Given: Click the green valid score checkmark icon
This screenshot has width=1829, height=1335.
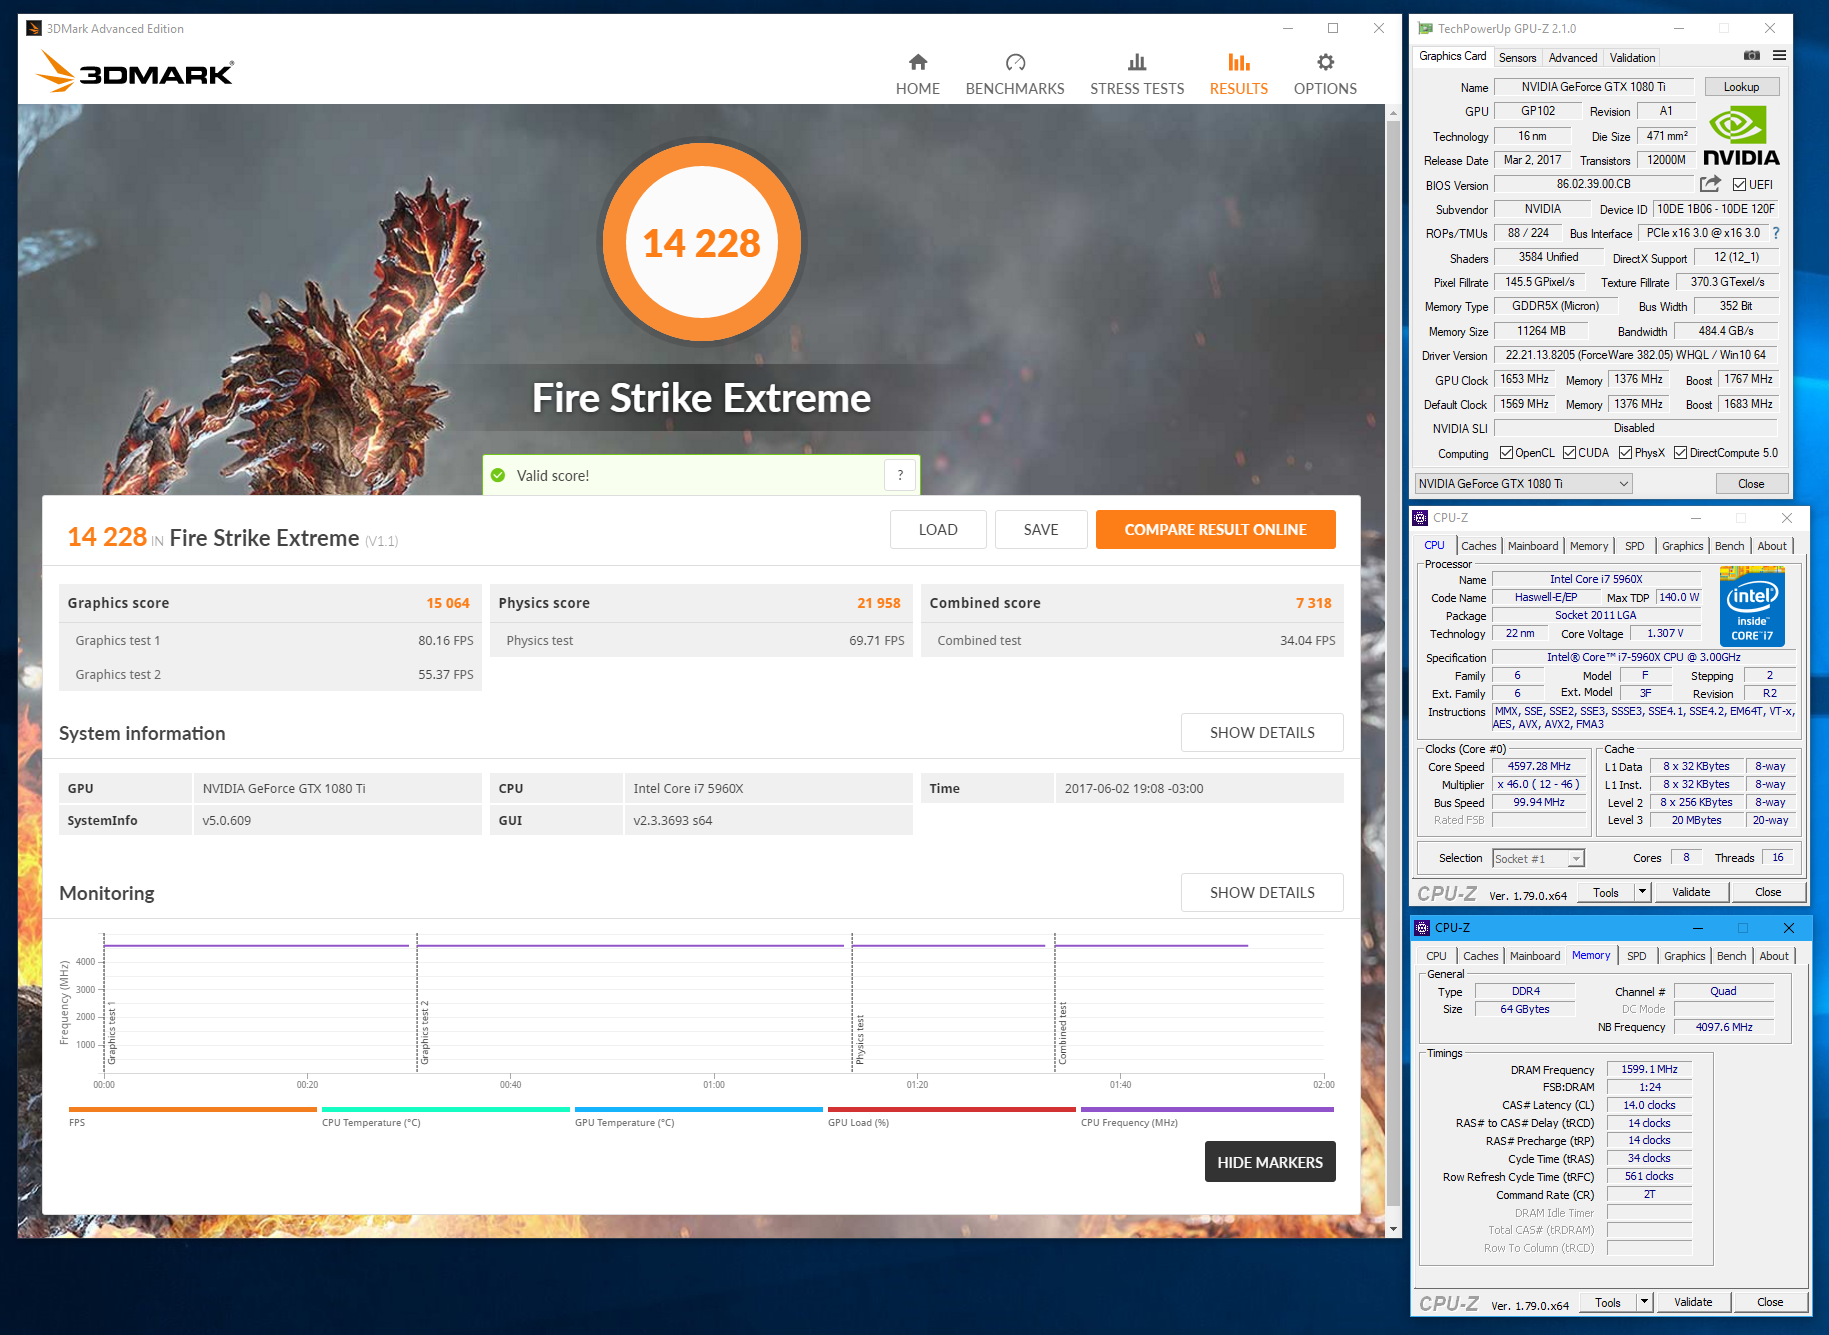Looking at the screenshot, I should click(498, 475).
